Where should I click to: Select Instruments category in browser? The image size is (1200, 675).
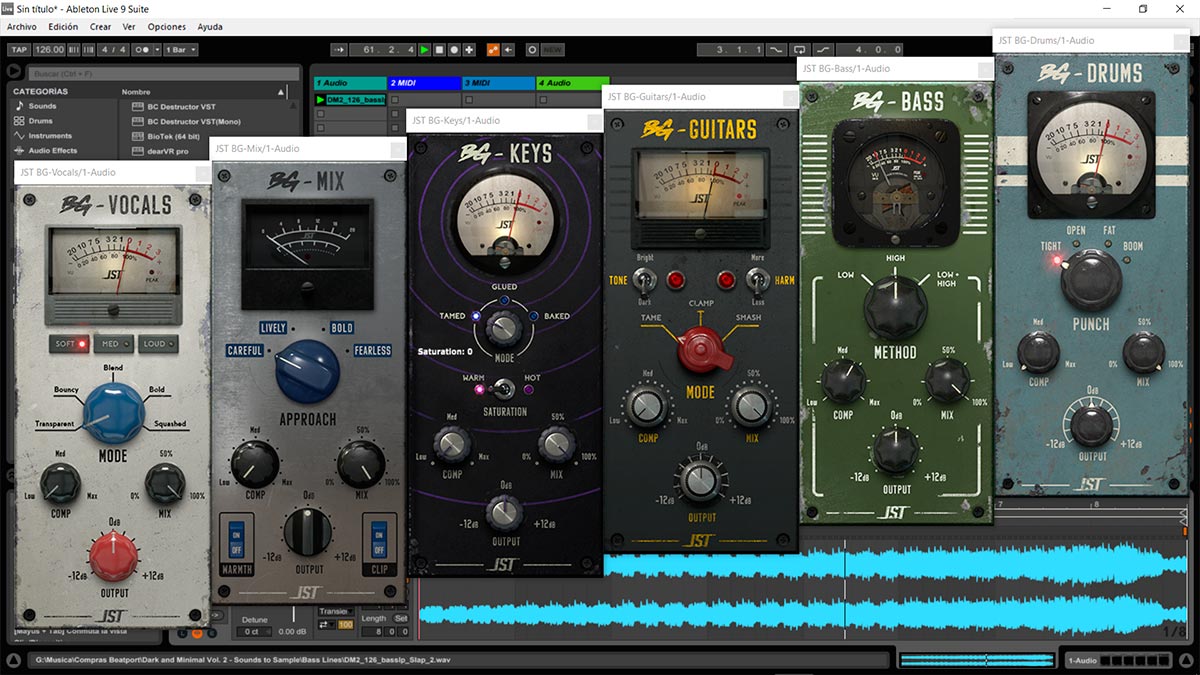[x=50, y=136]
